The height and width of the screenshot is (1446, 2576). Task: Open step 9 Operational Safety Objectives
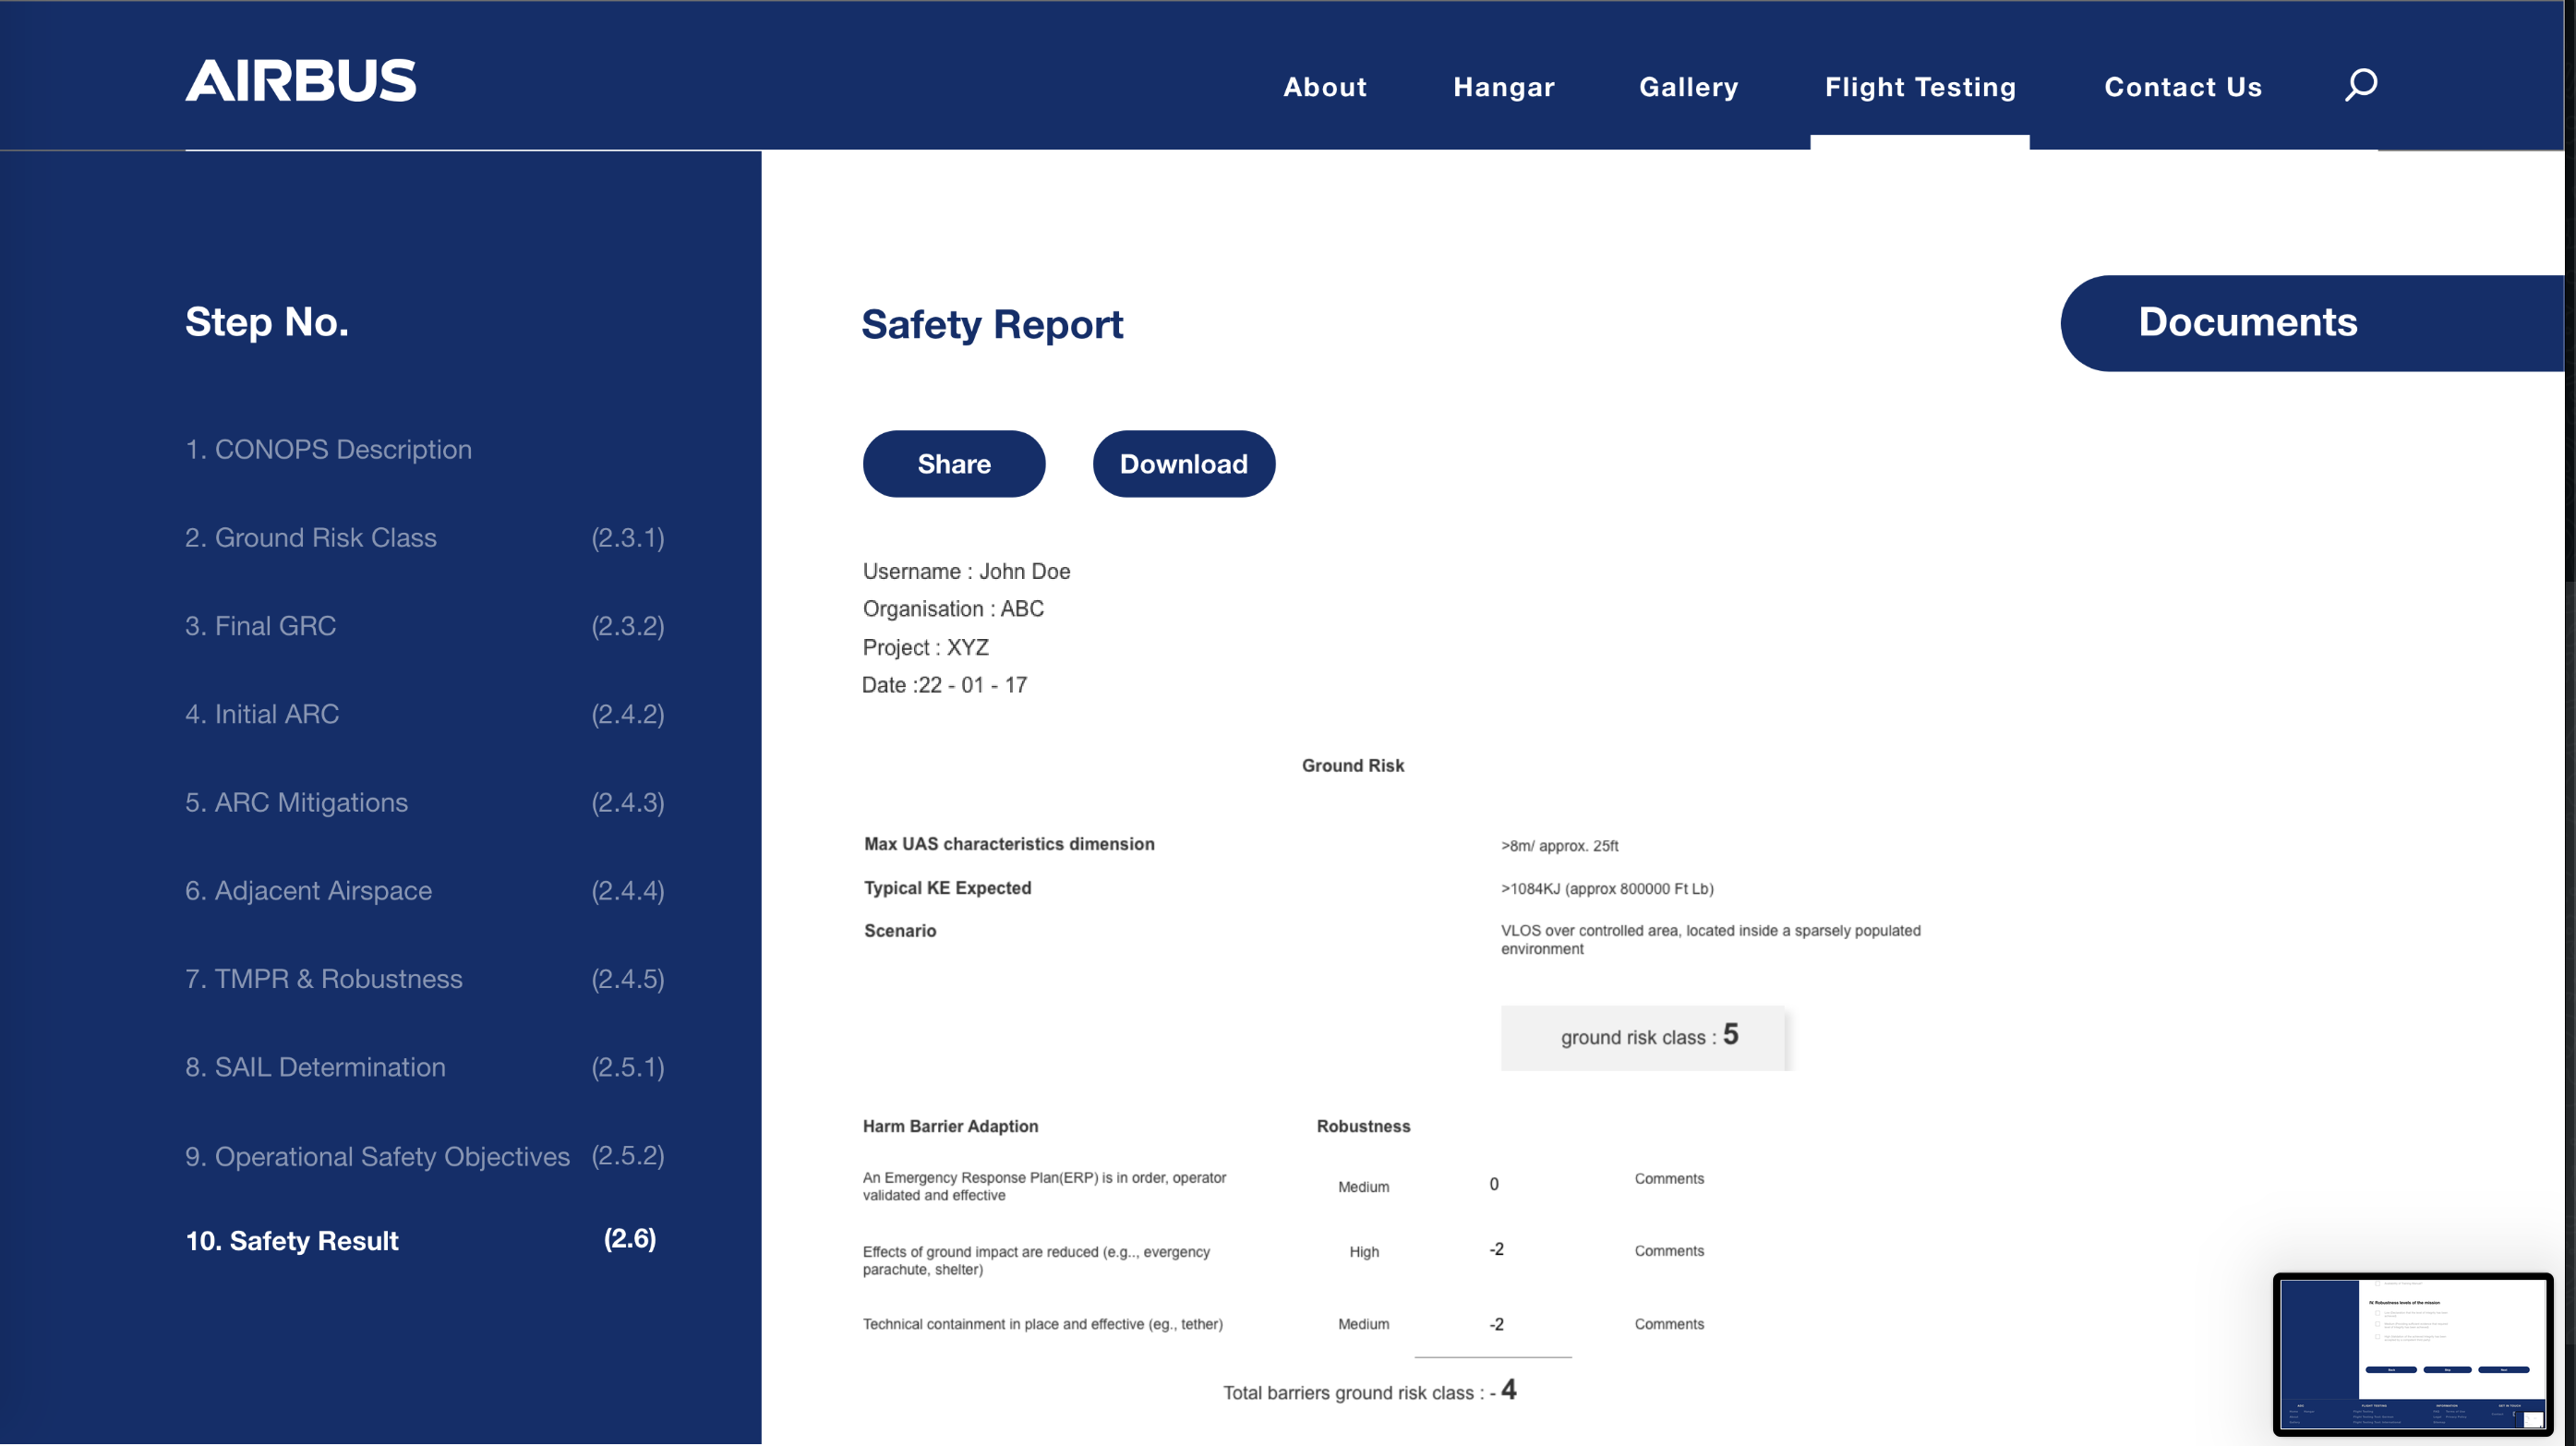377,1156
